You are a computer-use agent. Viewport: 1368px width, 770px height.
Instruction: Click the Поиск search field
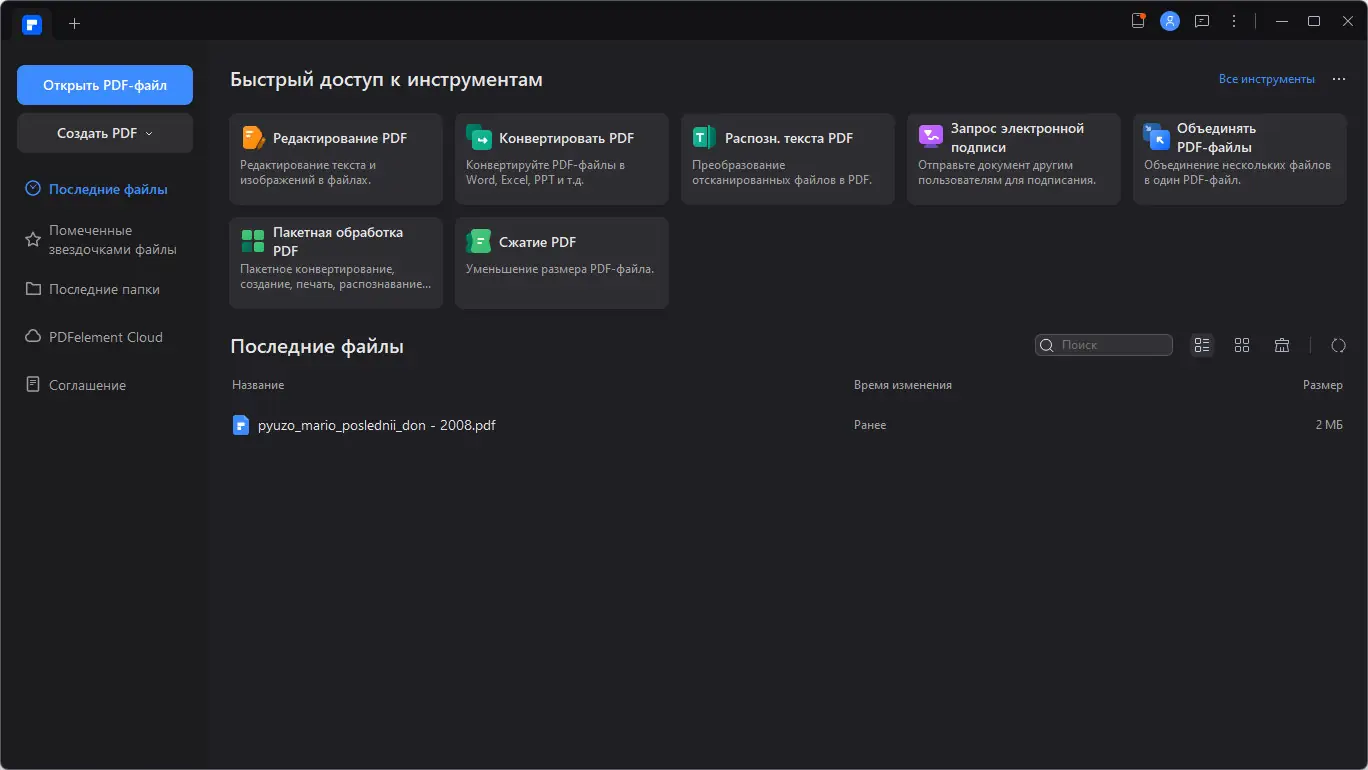[x=1104, y=344]
